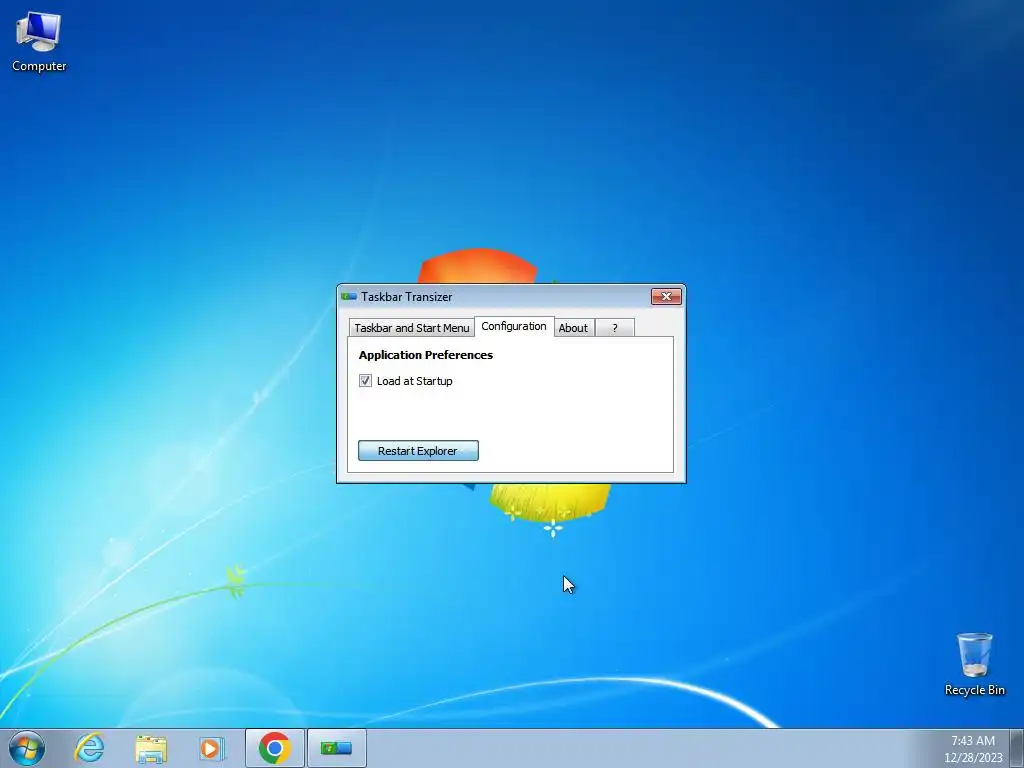Screen dimensions: 1024x768
Task: Switch to Taskbar and Start Menu tab
Action: tap(412, 328)
